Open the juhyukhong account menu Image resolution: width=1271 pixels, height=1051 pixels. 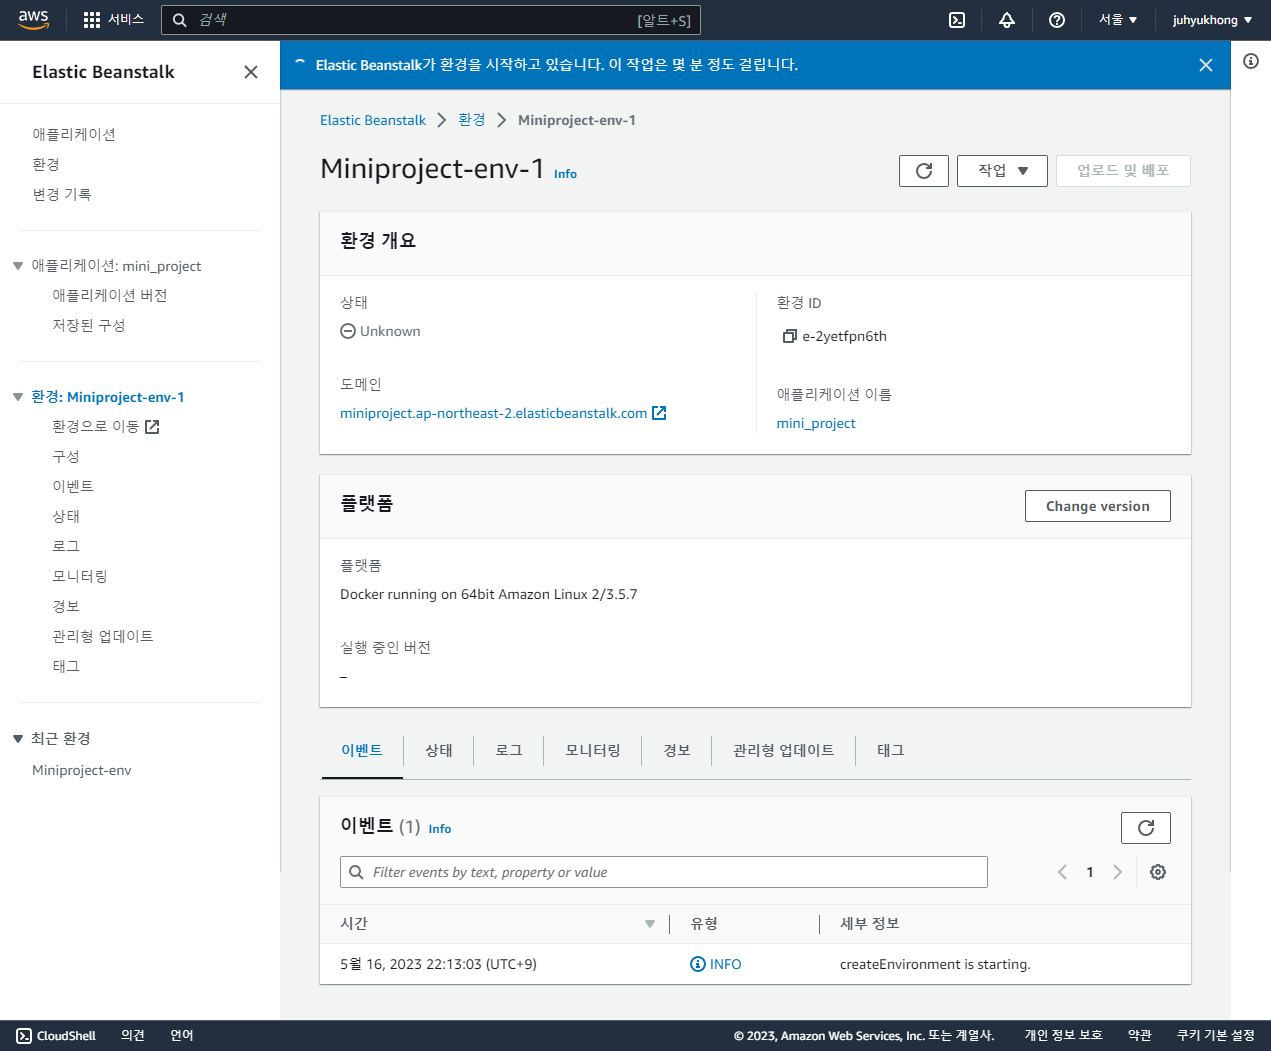click(1212, 20)
